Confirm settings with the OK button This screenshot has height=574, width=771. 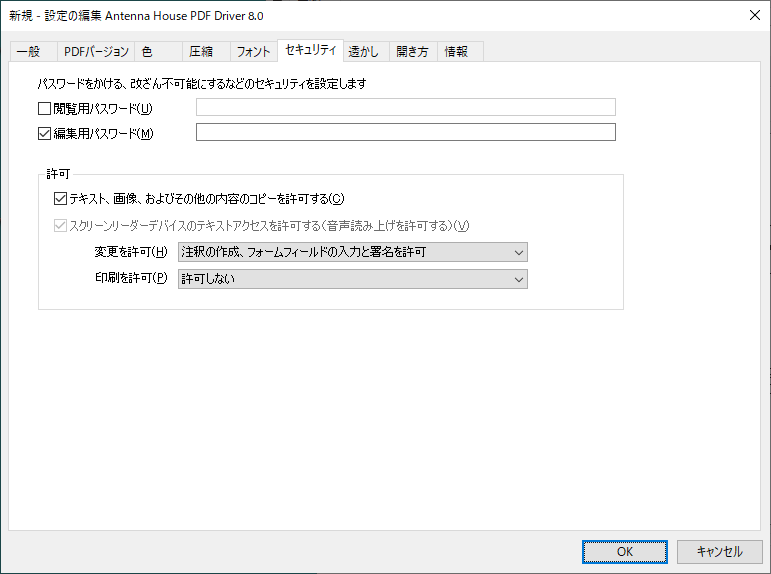click(x=624, y=552)
